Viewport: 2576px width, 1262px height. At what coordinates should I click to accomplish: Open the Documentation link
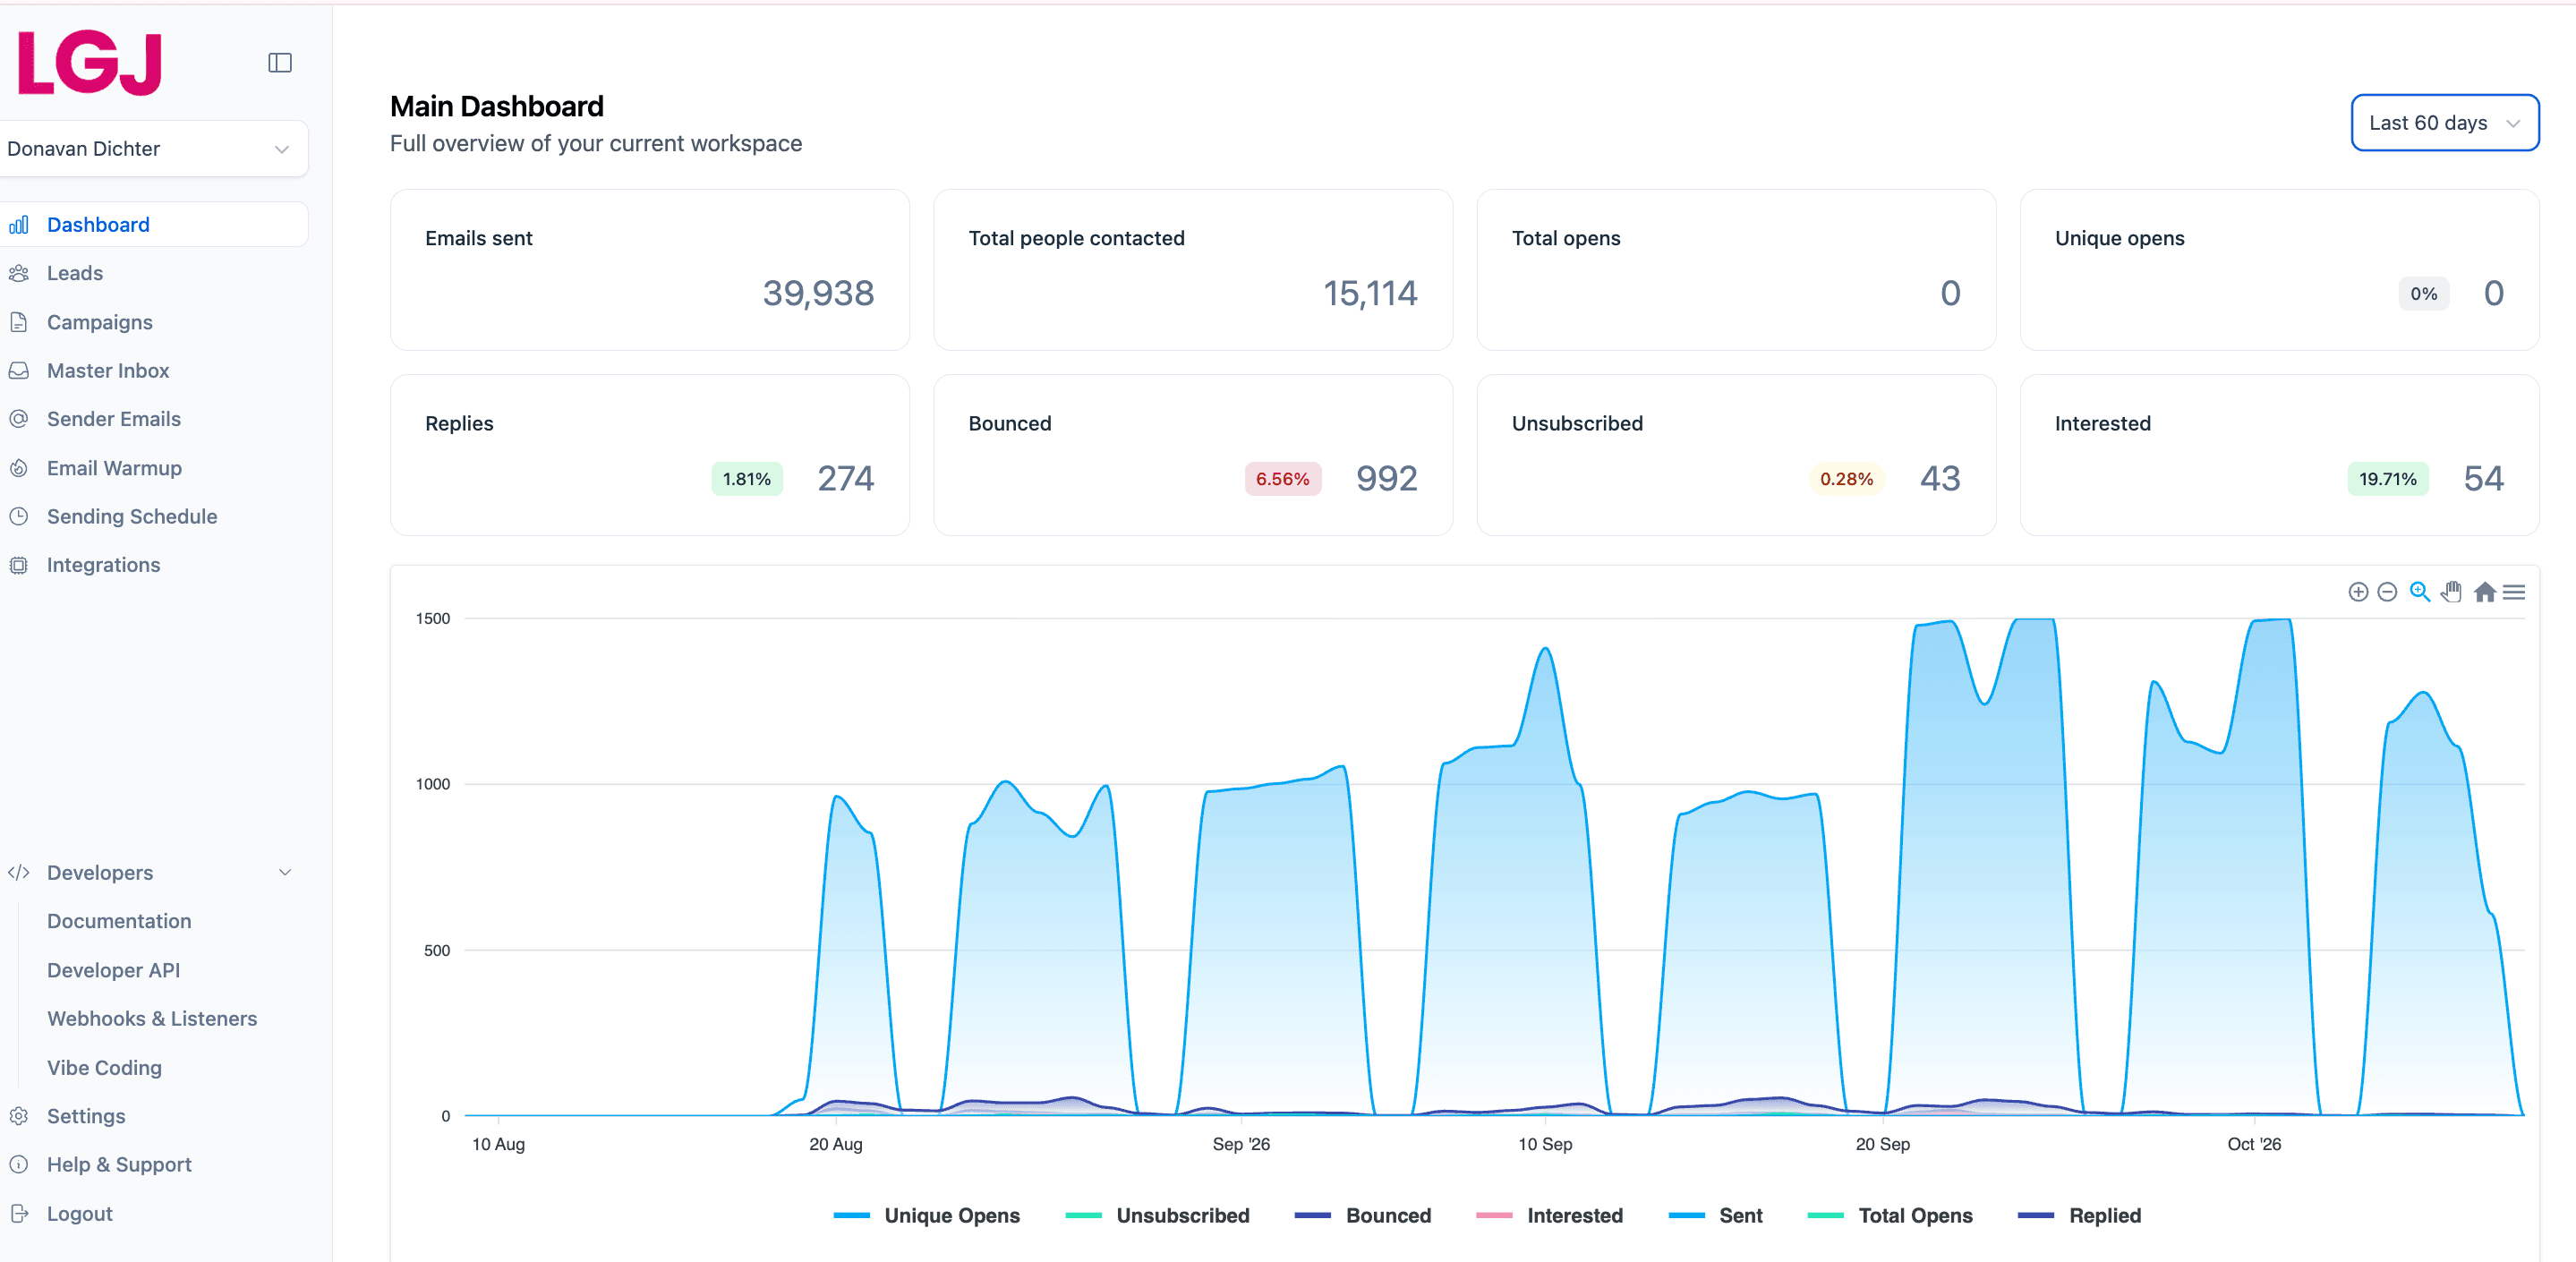pos(119,921)
